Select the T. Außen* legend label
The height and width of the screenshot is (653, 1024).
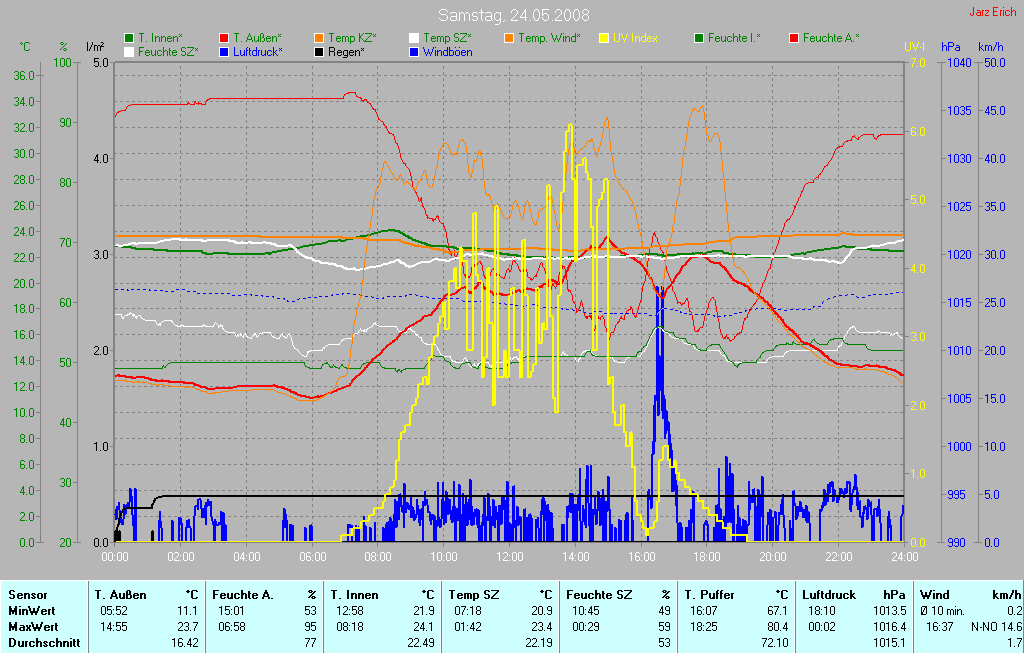click(x=257, y=39)
